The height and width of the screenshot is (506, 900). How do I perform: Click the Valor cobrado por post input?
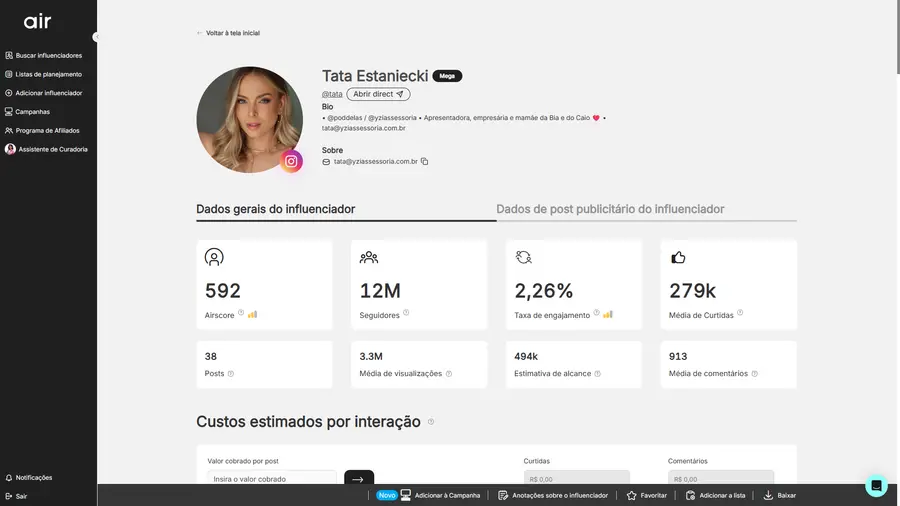click(x=272, y=478)
